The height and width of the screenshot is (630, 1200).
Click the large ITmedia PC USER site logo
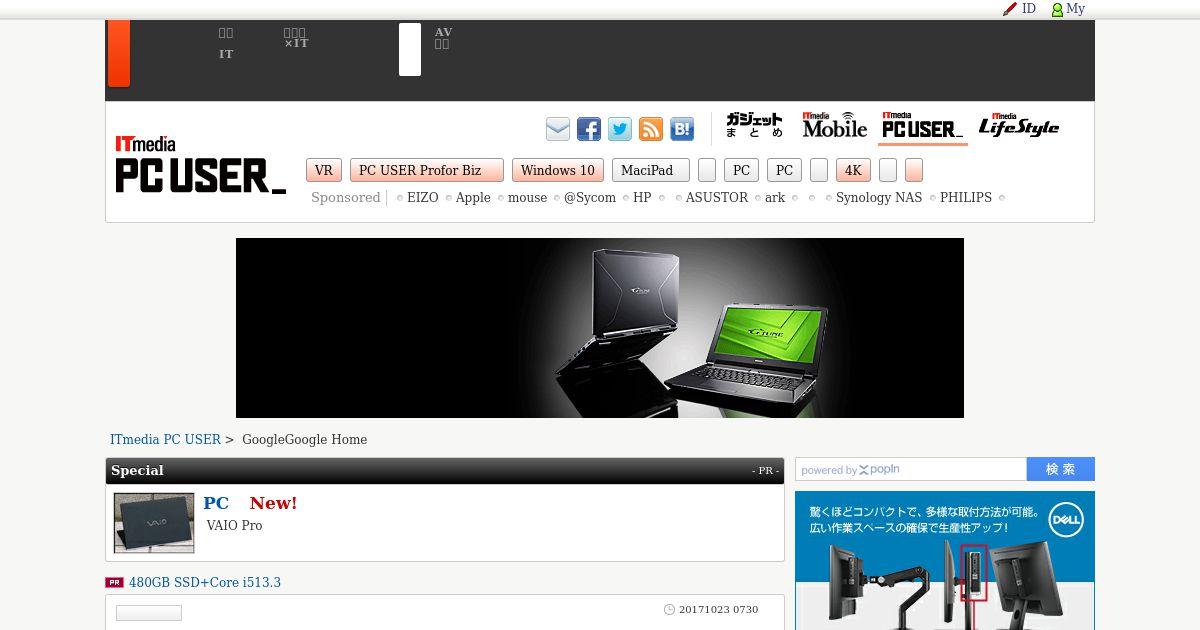click(x=200, y=165)
